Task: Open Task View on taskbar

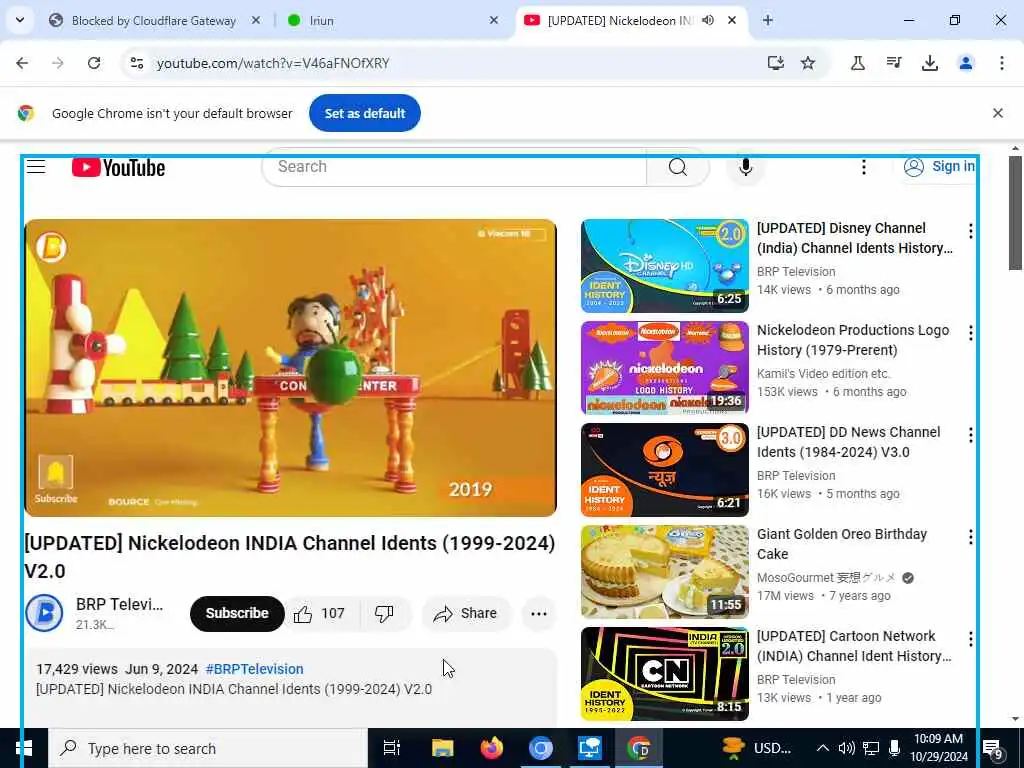Action: coord(391,748)
